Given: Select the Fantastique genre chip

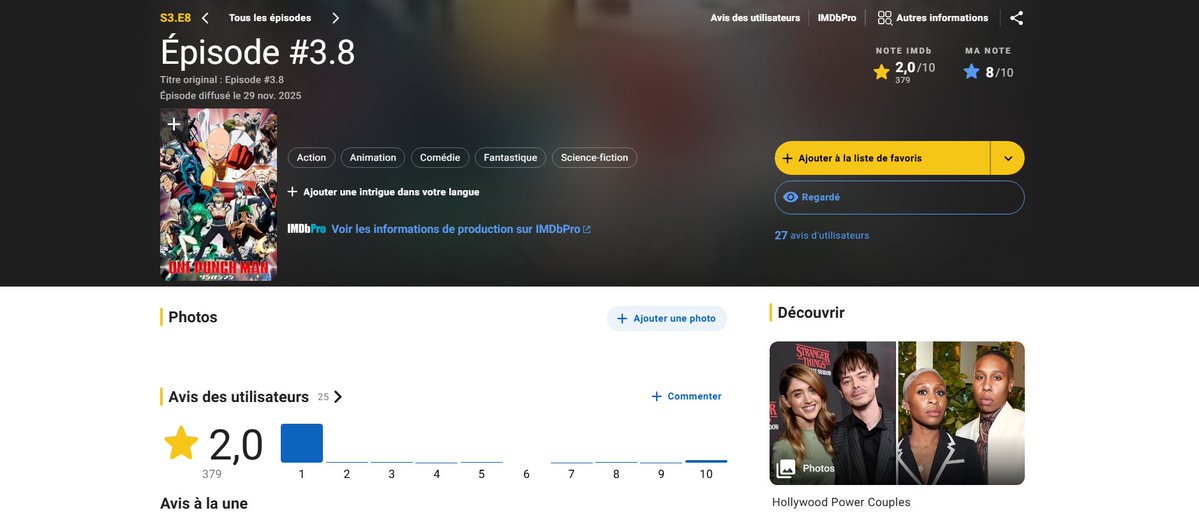Looking at the screenshot, I should pyautogui.click(x=510, y=158).
